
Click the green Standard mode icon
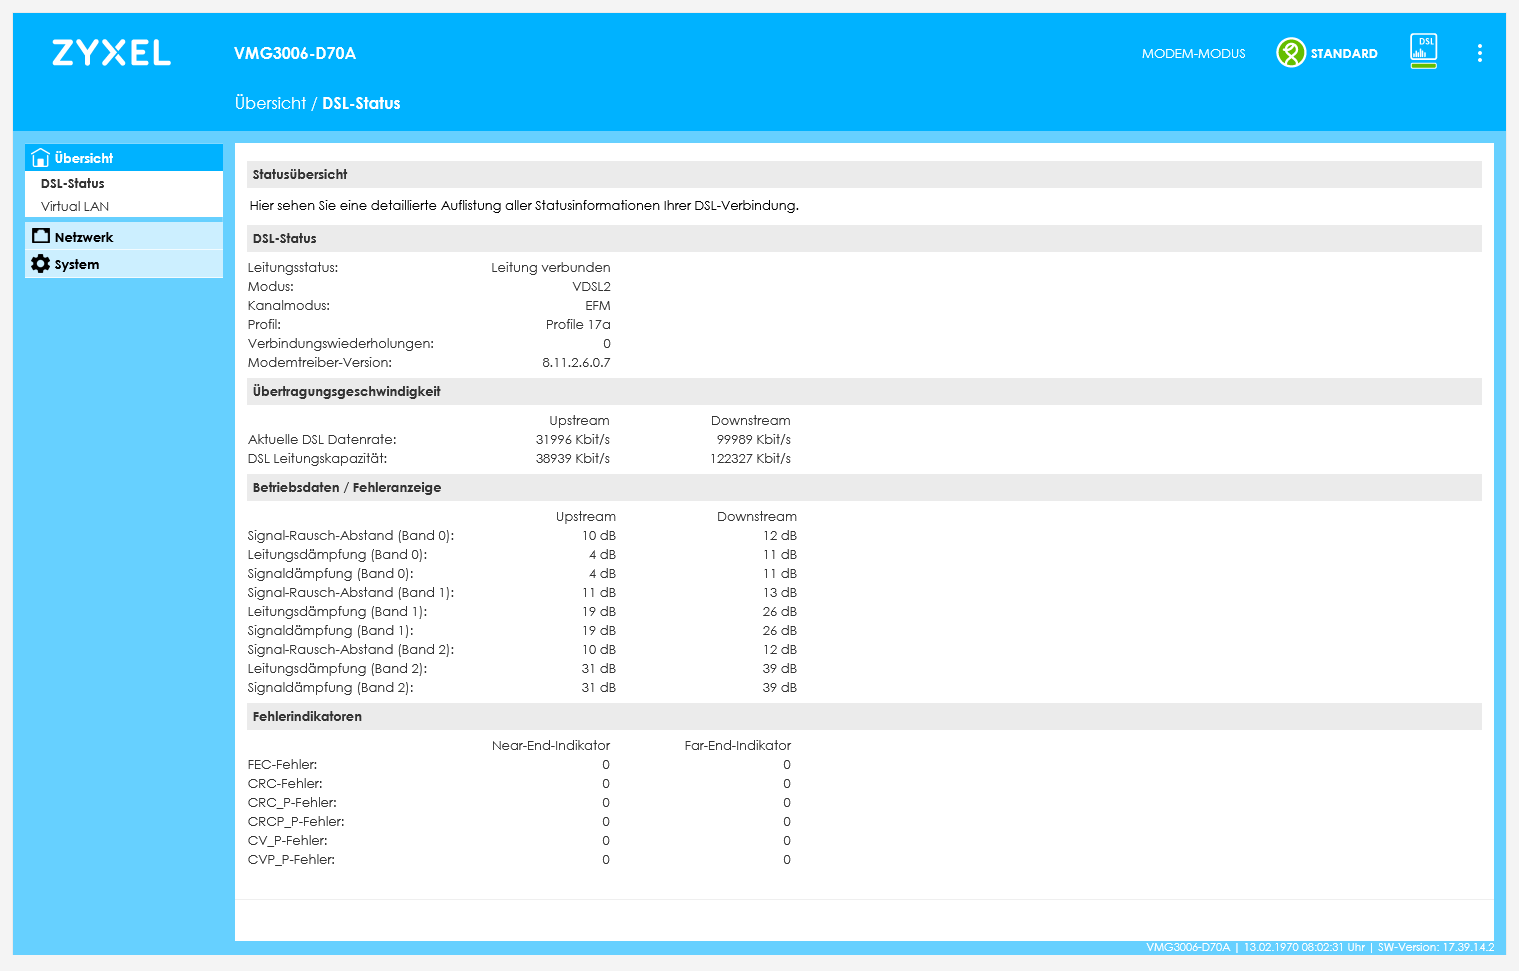click(1290, 53)
